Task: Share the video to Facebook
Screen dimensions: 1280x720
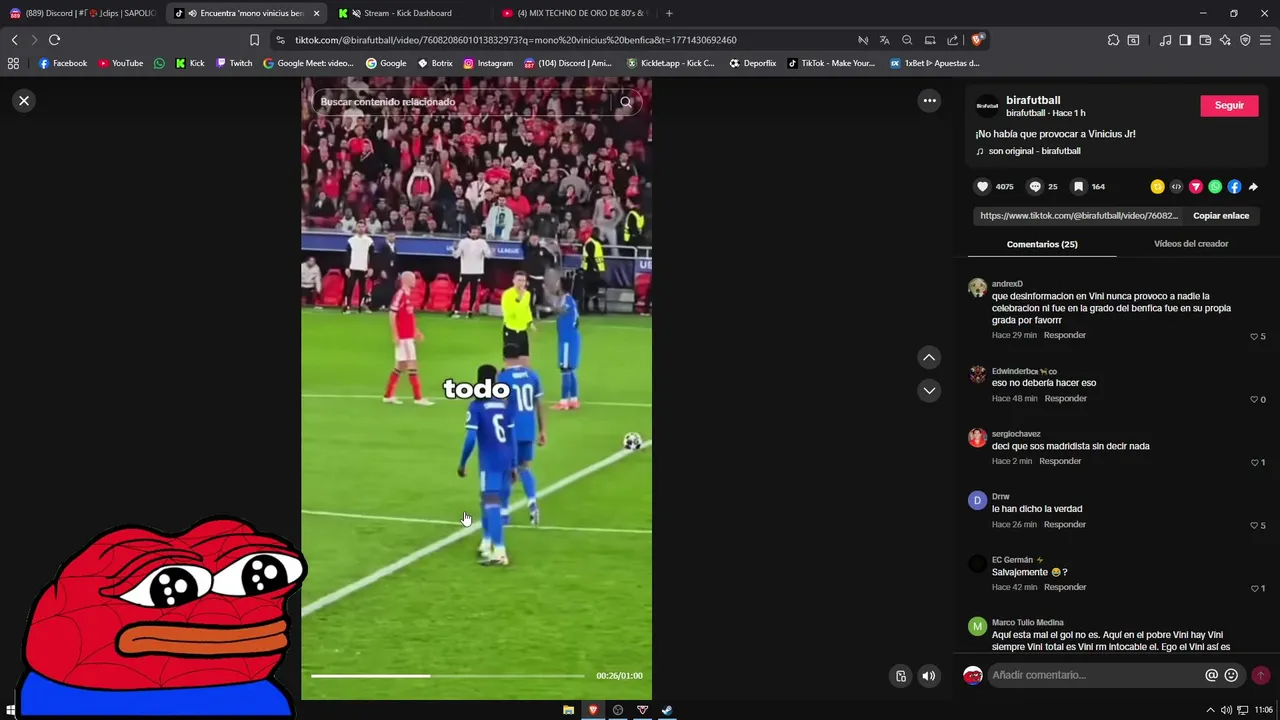Action: tap(1234, 187)
